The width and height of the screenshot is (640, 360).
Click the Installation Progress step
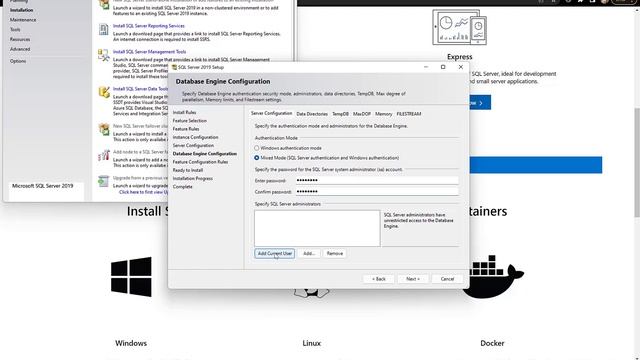click(x=193, y=178)
